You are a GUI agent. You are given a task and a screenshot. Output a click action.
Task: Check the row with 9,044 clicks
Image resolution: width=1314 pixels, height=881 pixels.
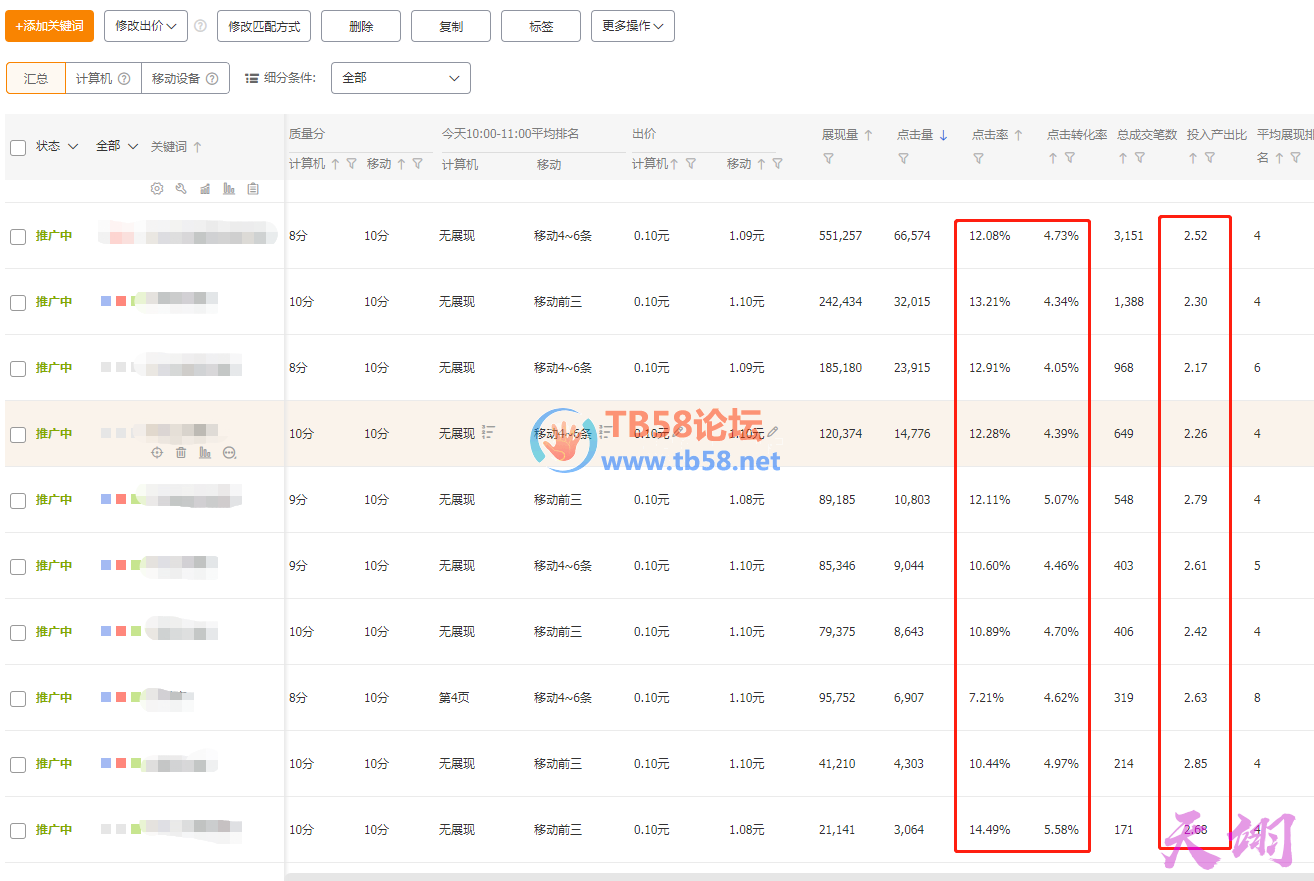18,566
